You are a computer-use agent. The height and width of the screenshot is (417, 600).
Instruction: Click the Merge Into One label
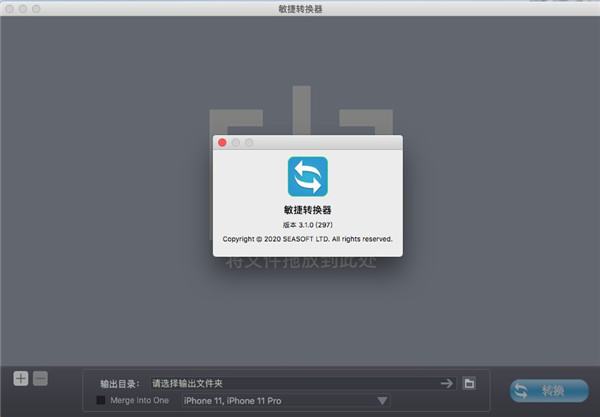pyautogui.click(x=140, y=400)
